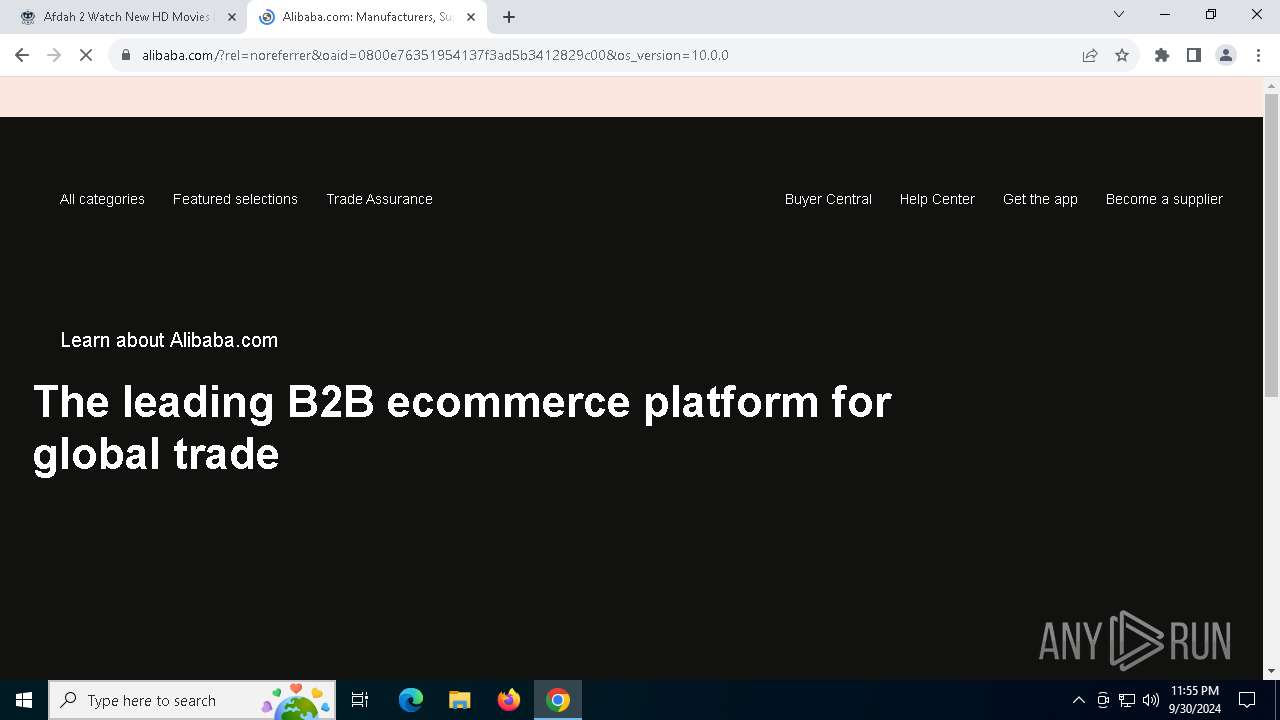Open the Help Center link
The width and height of the screenshot is (1280, 720).
point(937,199)
